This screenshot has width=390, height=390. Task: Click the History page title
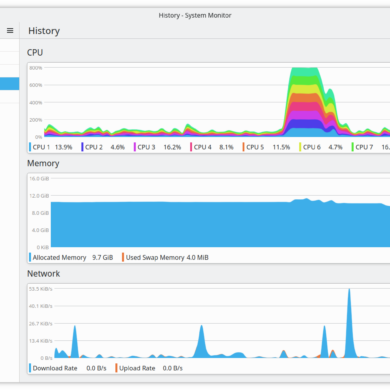click(x=44, y=31)
